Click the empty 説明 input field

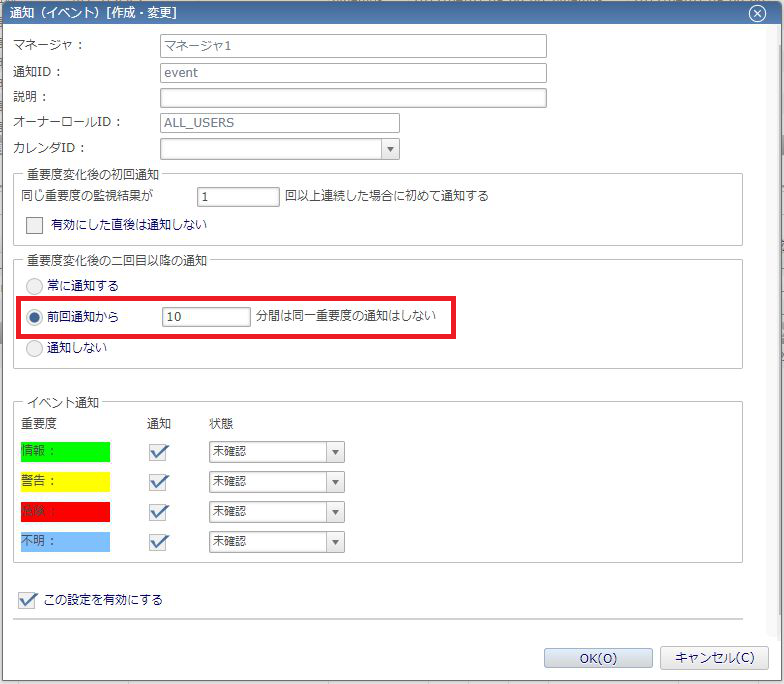pyautogui.click(x=353, y=98)
